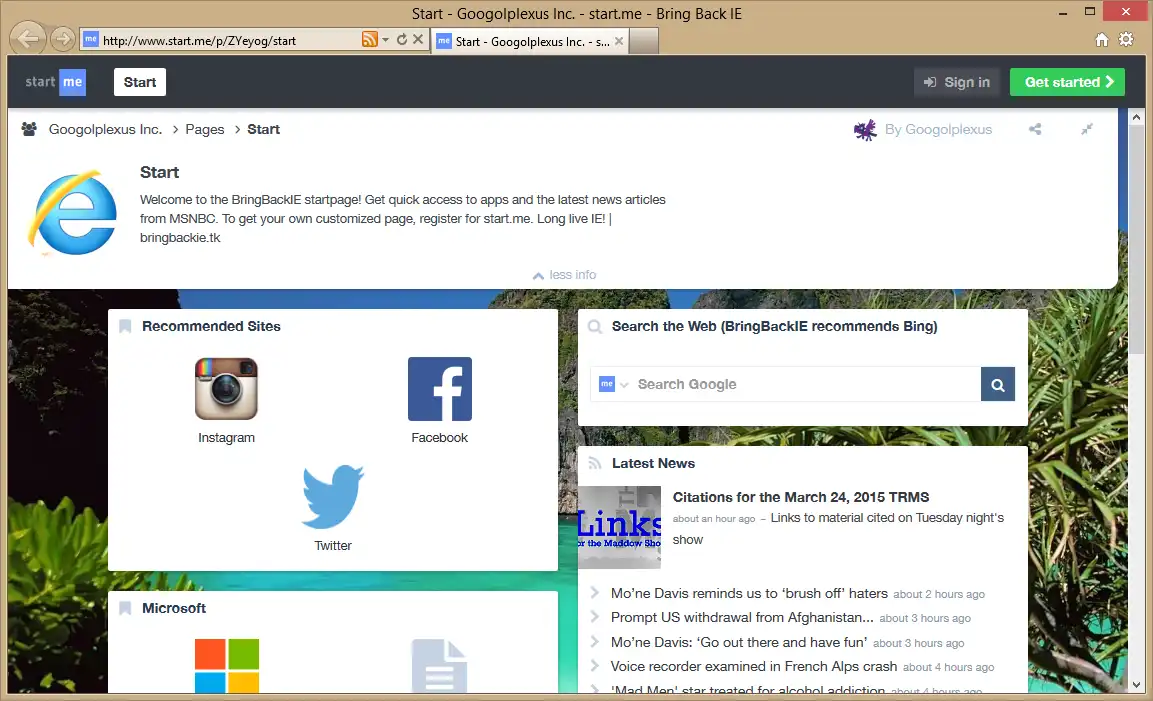1153x701 pixels.
Task: Click the RSS feed icon in address bar
Action: click(369, 39)
